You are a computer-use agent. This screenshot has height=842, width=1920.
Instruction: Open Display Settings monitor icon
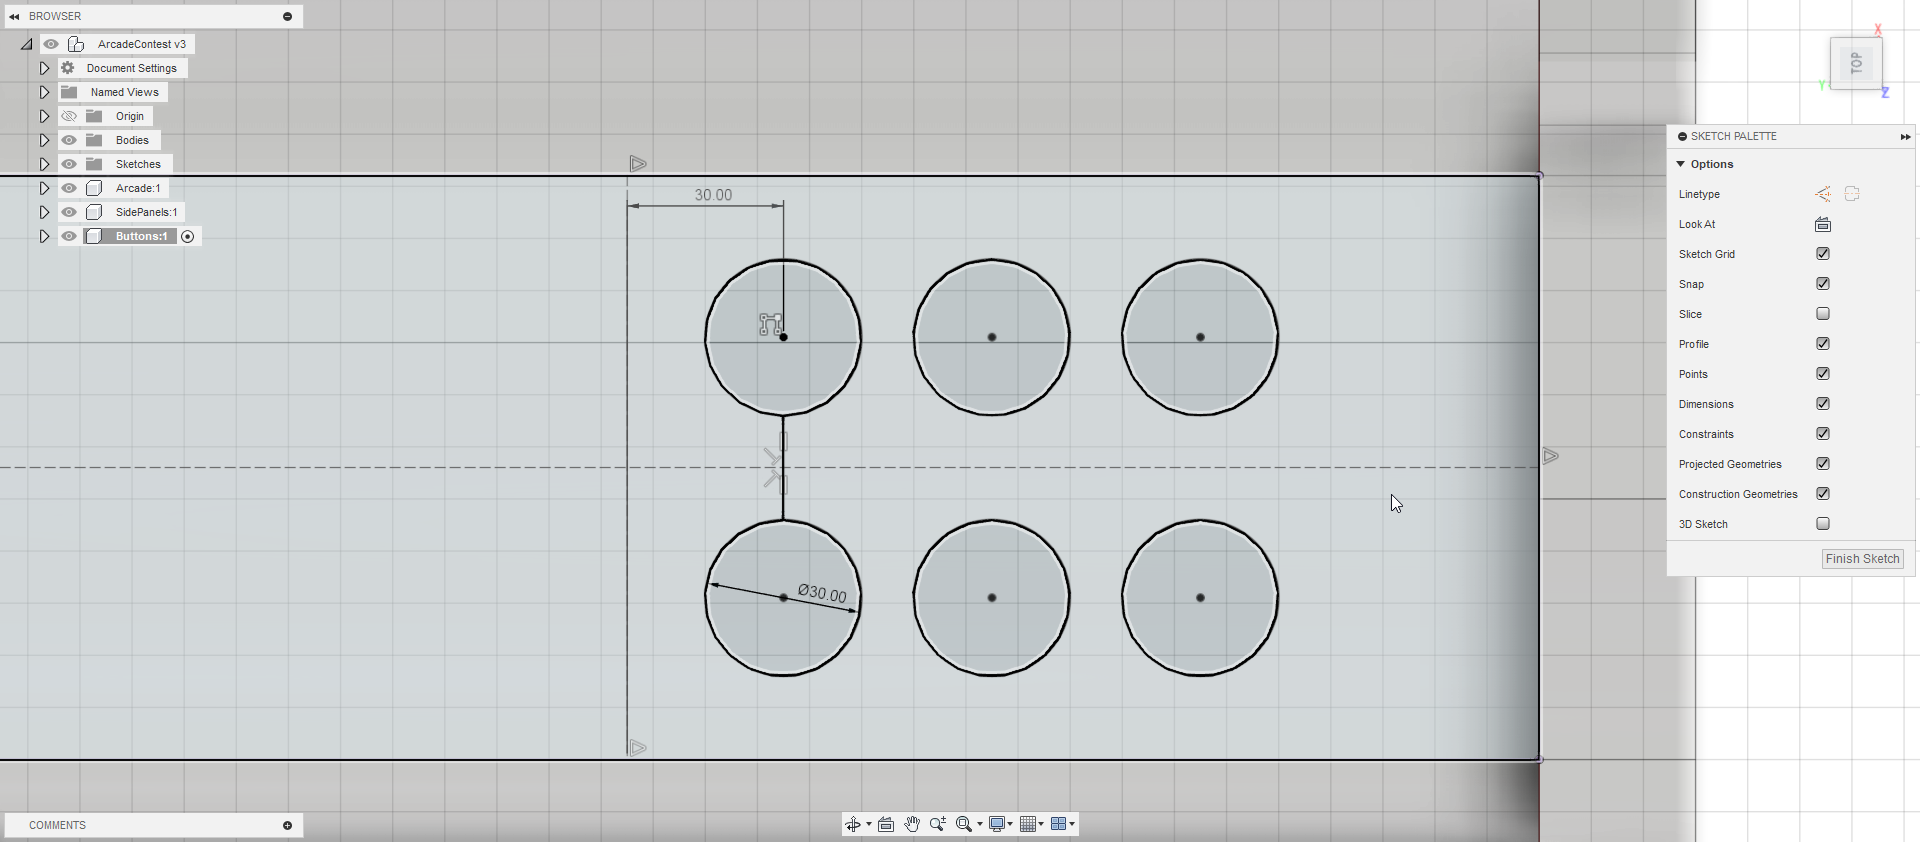[997, 824]
